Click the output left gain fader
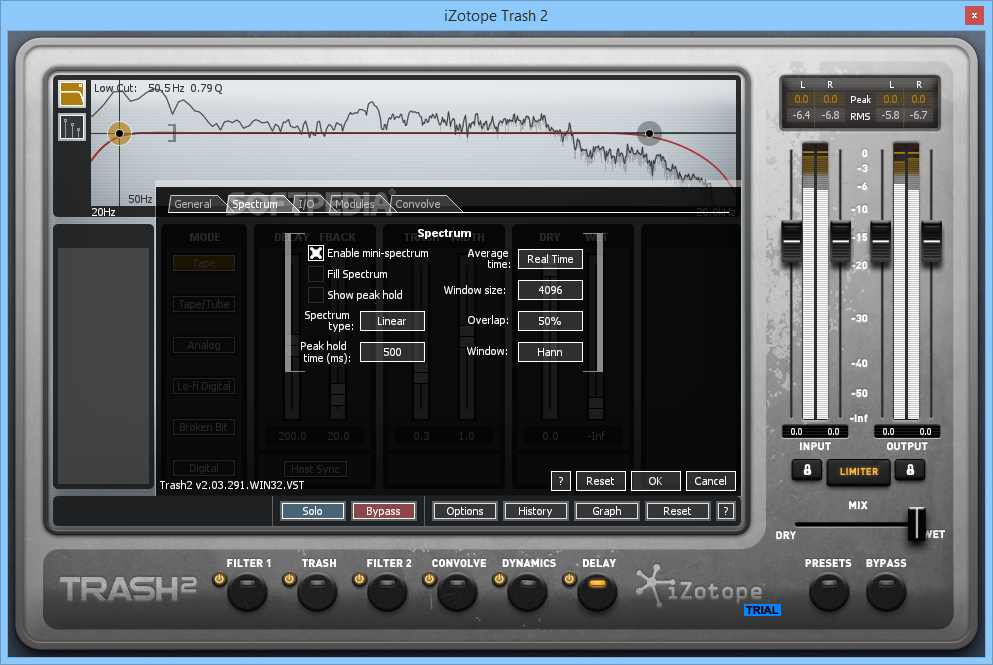The width and height of the screenshot is (993, 665). coord(881,241)
